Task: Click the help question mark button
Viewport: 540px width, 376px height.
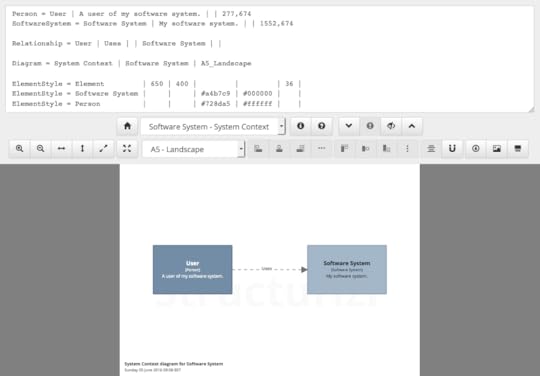Action: tap(322, 126)
